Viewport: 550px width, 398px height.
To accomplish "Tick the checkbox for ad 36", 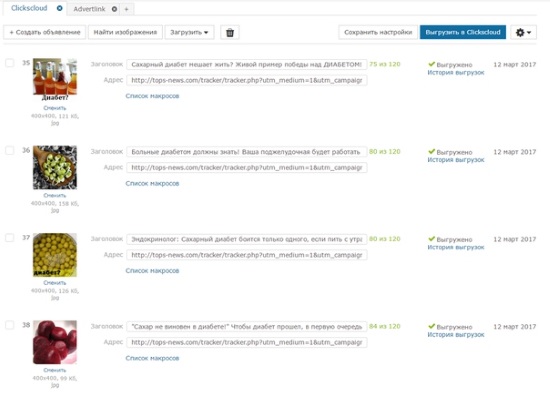I will click(9, 150).
